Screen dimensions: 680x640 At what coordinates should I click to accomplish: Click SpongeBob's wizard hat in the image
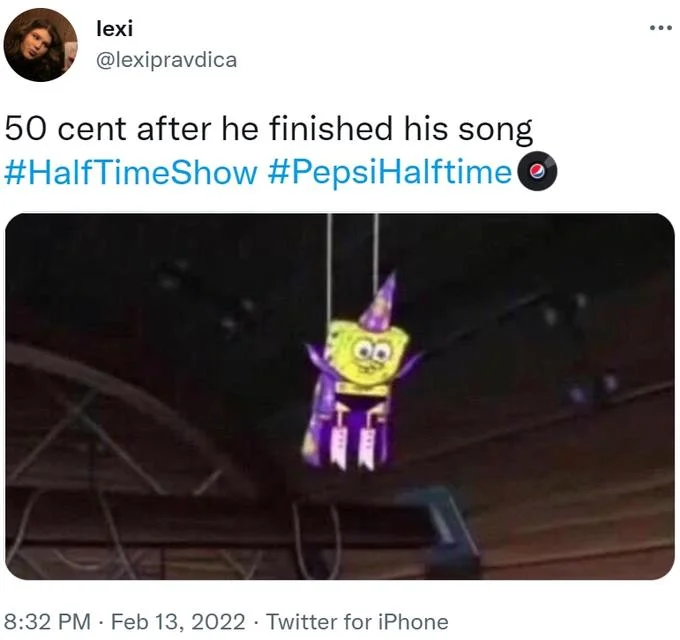click(379, 301)
